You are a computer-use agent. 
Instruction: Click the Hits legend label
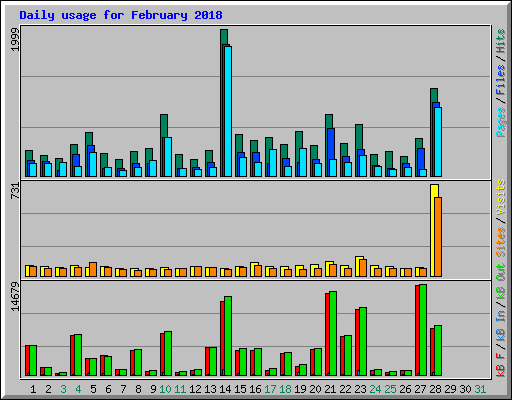501,41
